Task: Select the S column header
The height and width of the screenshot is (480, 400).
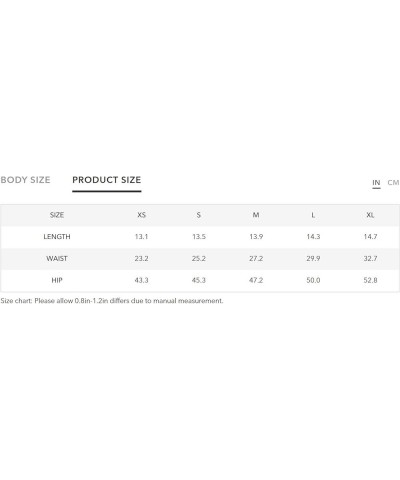Action: coord(199,215)
